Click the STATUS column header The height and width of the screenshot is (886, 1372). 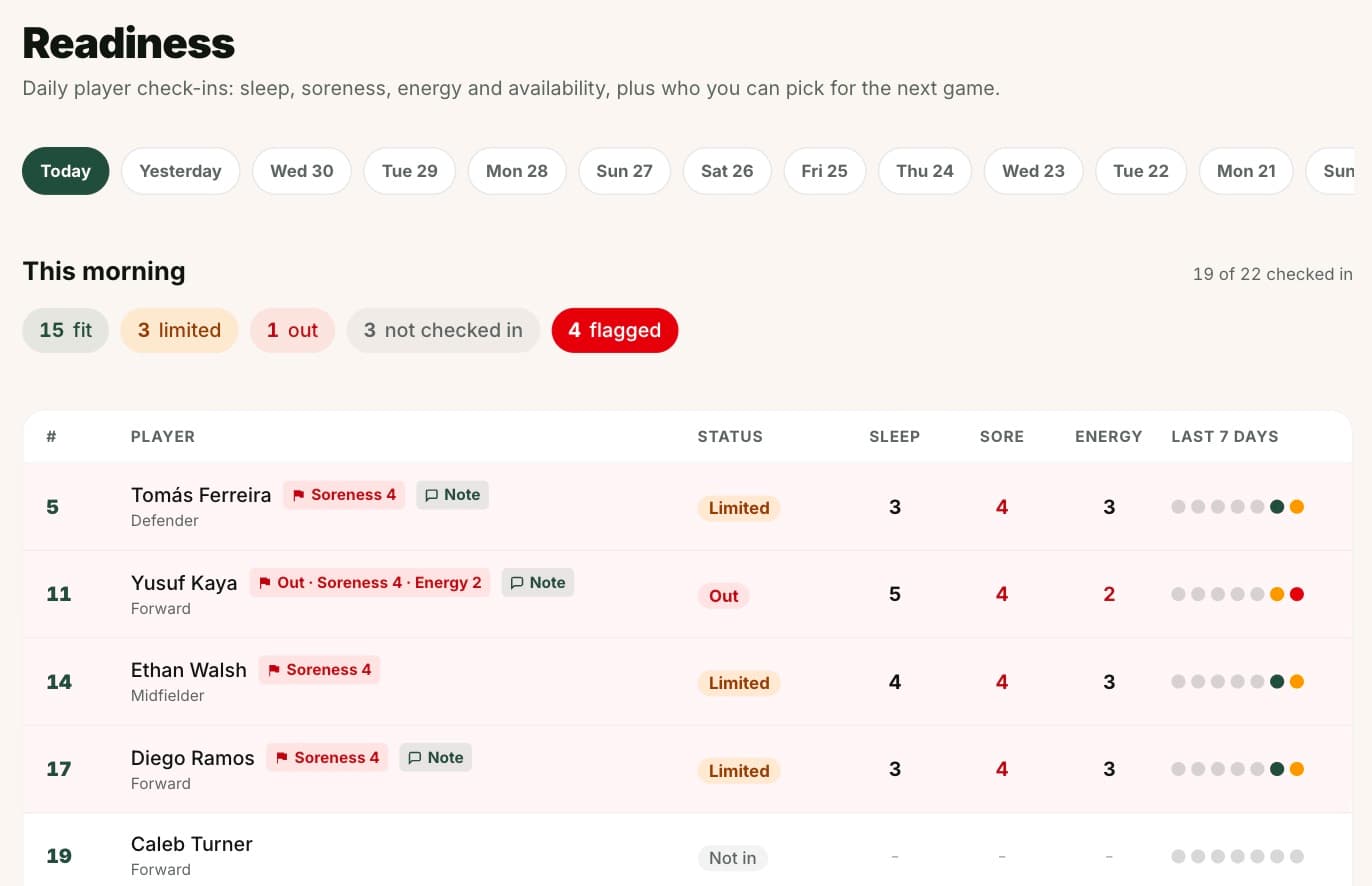point(730,436)
